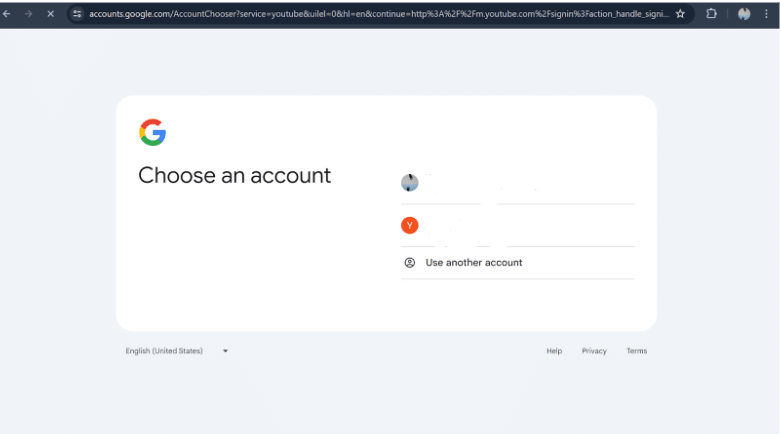Open the Chrome three-dot menu
Viewport: 781px width, 434px height.
pyautogui.click(x=767, y=14)
